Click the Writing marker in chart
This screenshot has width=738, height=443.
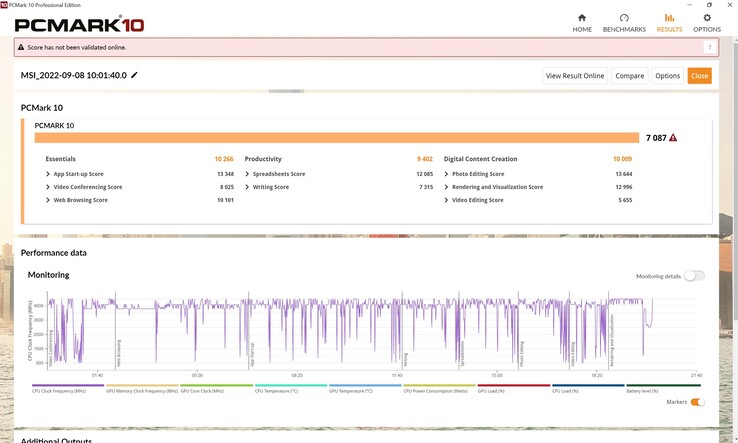coord(405,360)
